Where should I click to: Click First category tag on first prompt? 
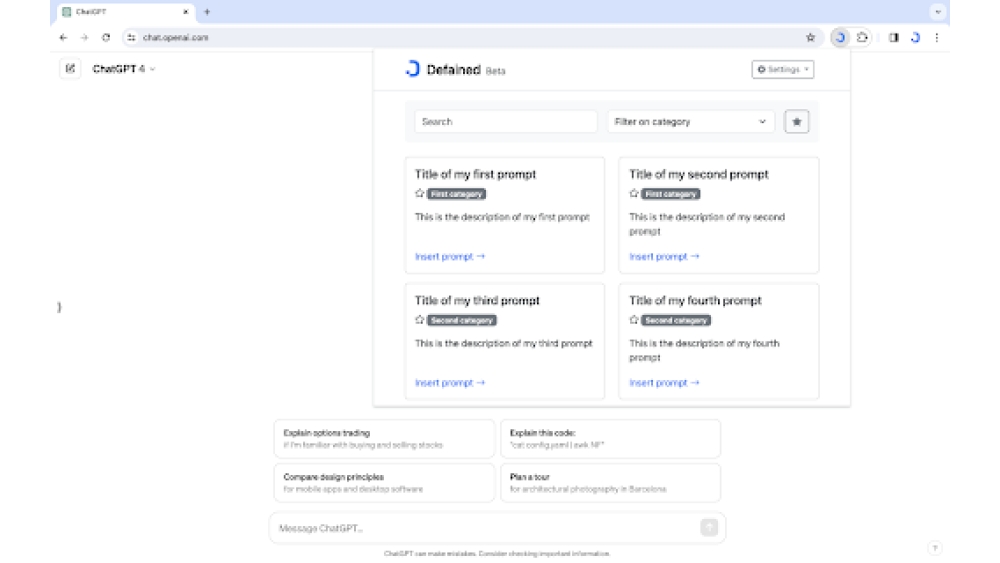(456, 194)
